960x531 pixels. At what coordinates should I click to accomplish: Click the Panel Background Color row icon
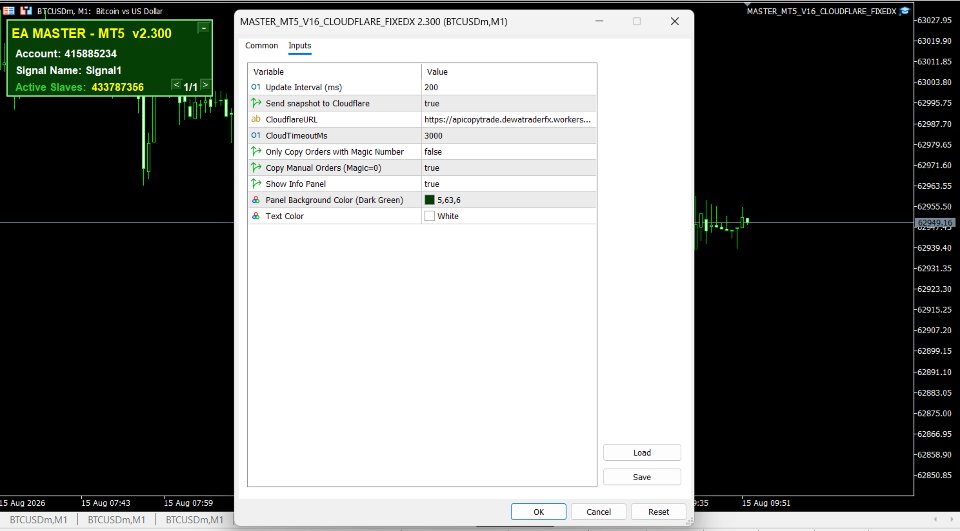click(256, 200)
